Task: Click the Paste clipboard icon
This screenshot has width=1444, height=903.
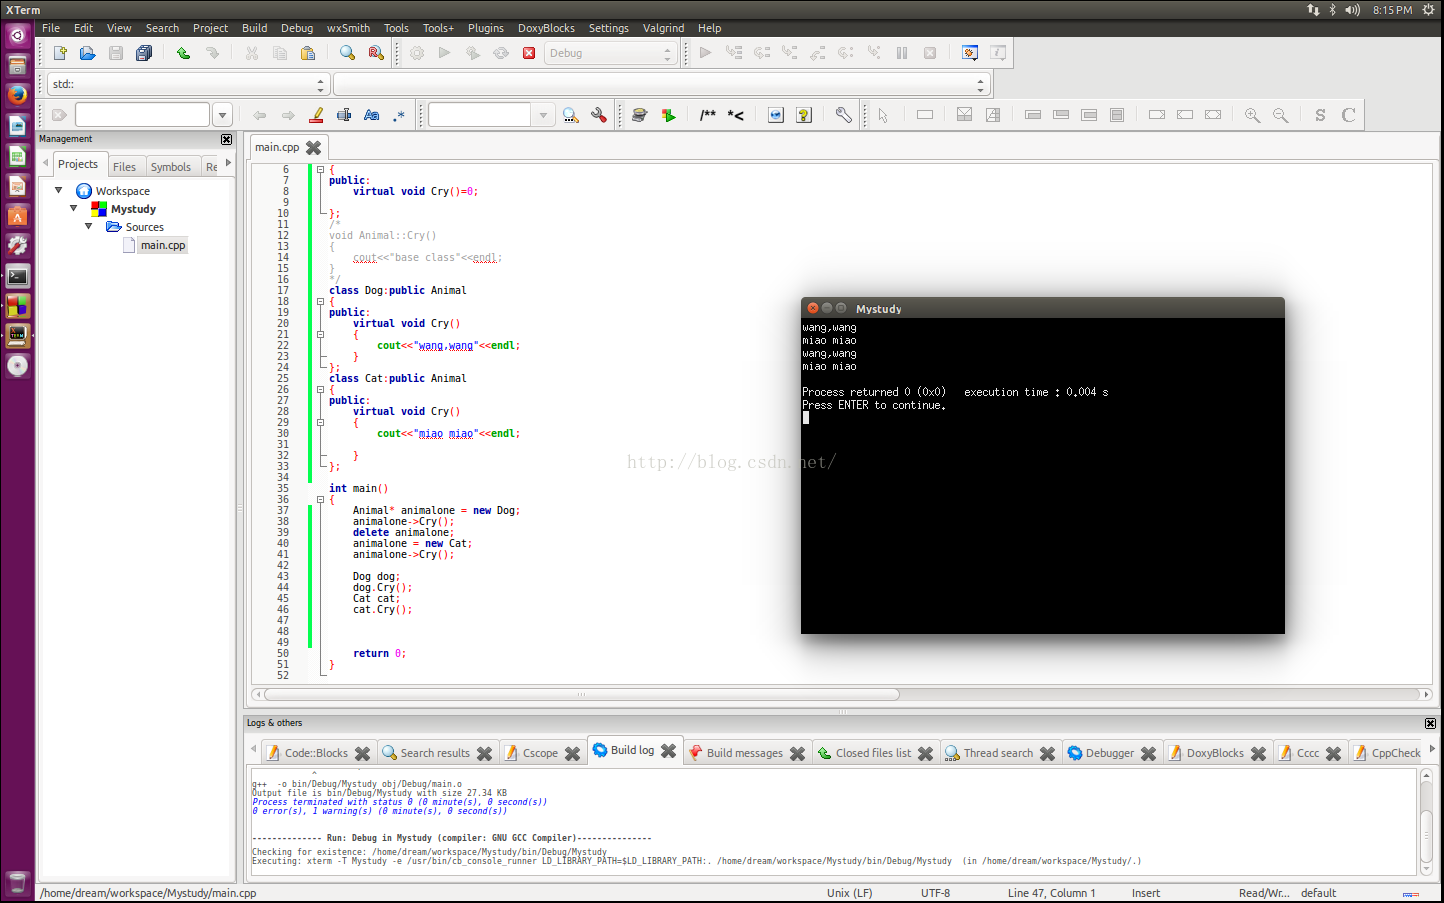Action: tap(308, 53)
